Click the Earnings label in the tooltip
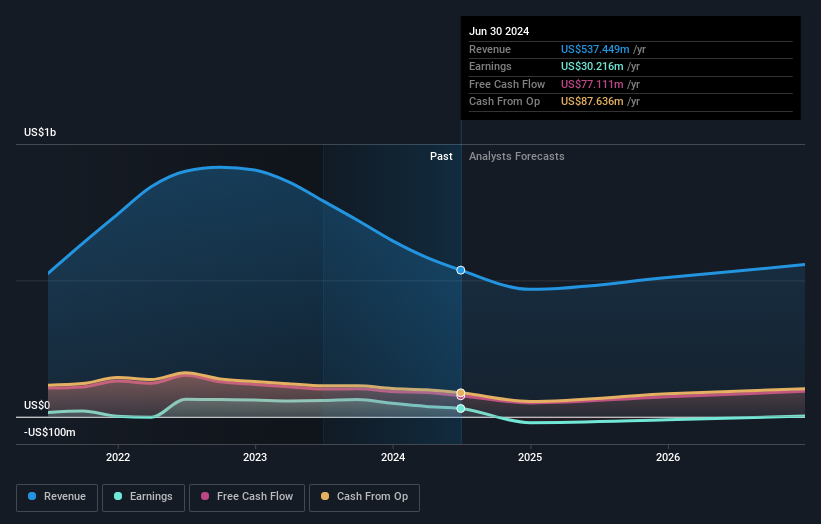Screen dimensions: 821x524 pyautogui.click(x=490, y=66)
